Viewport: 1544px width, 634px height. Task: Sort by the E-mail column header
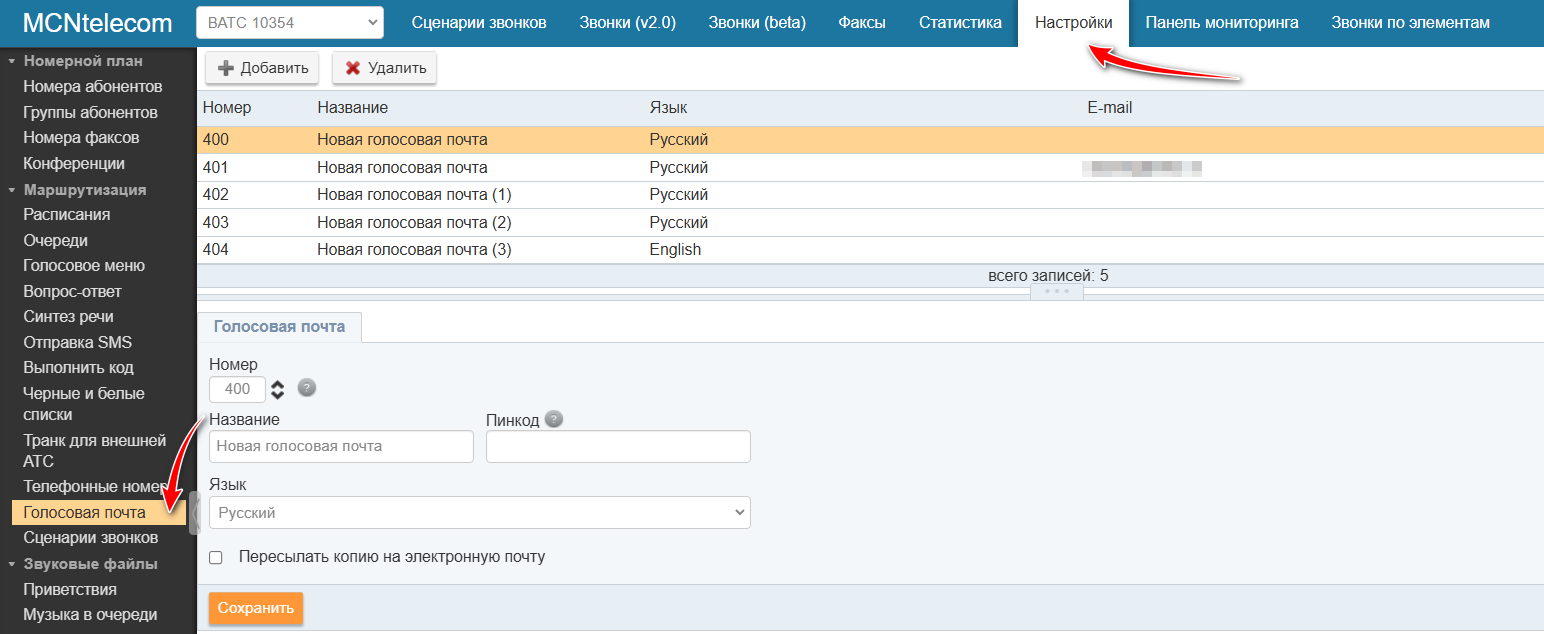click(x=1109, y=107)
